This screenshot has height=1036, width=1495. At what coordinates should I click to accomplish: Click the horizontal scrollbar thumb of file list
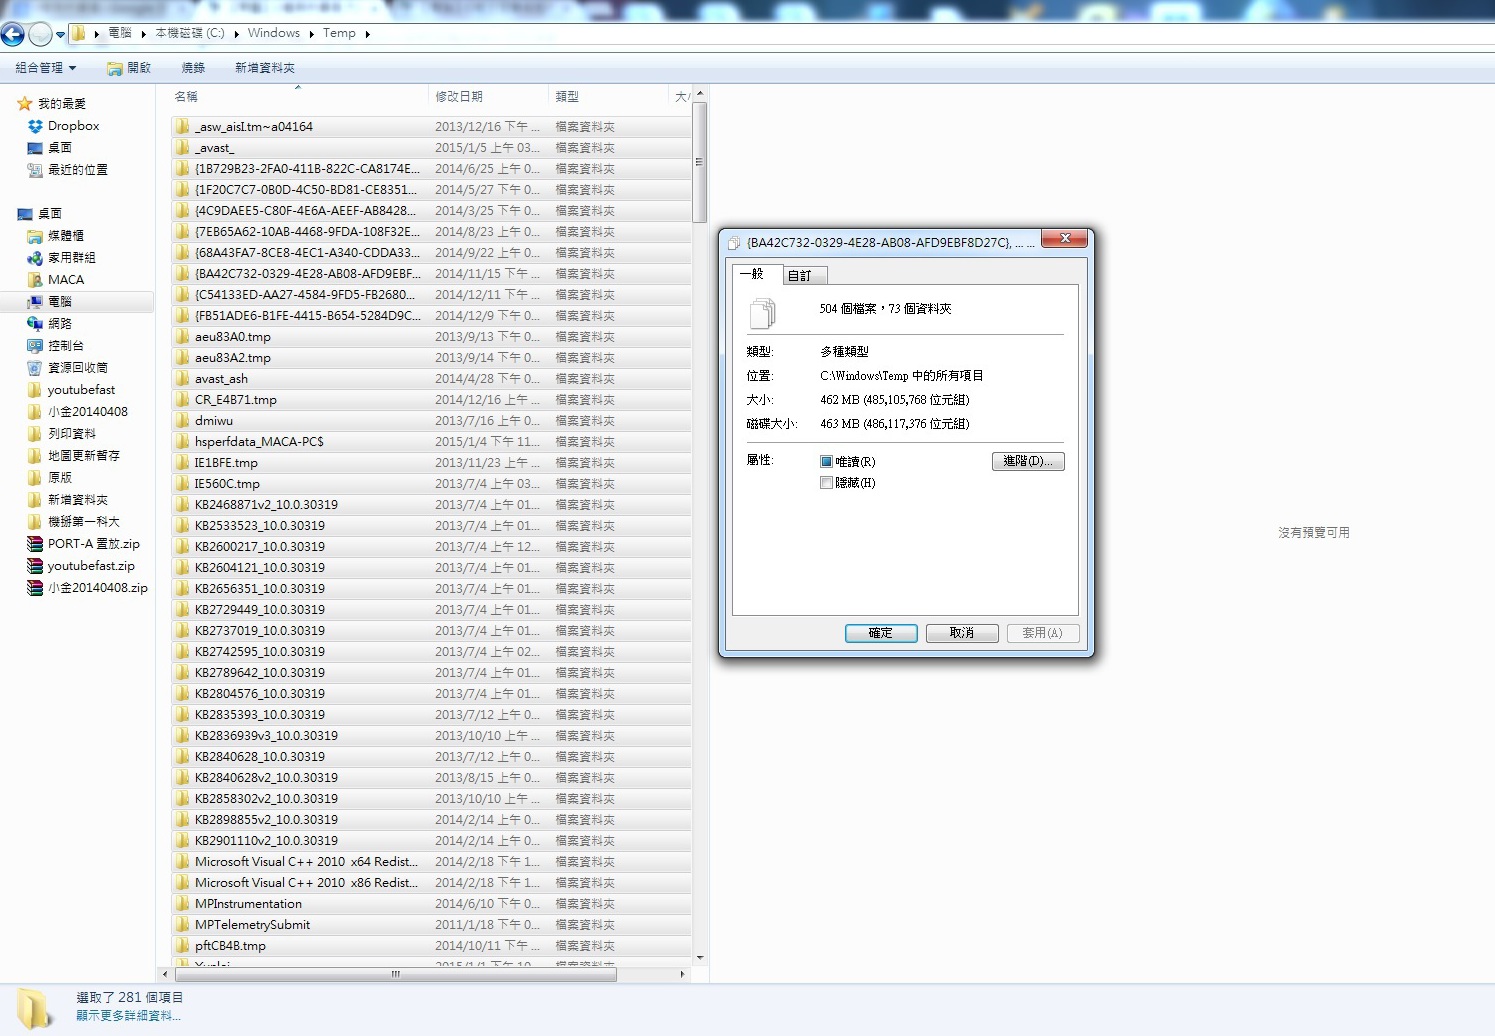(x=396, y=974)
